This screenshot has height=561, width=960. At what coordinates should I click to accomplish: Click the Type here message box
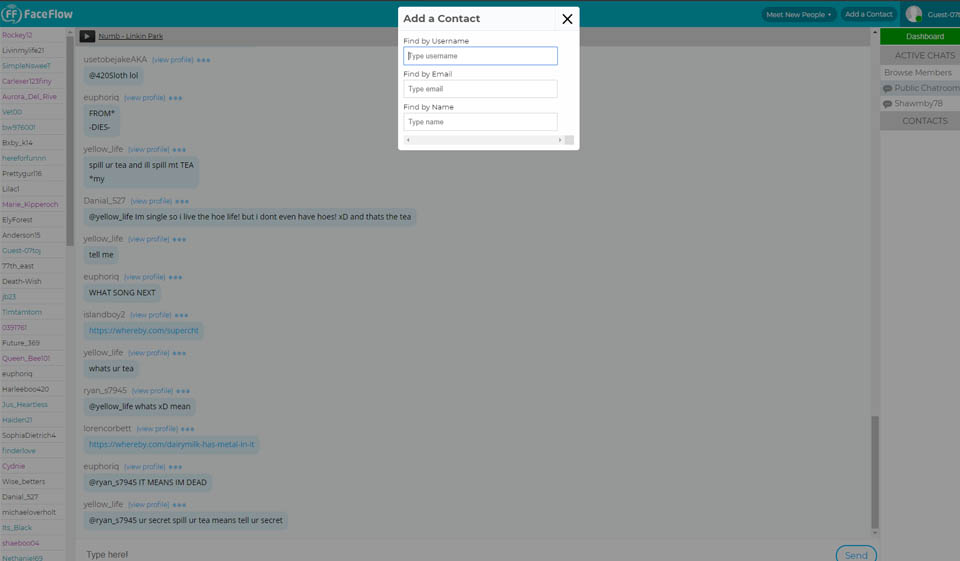pos(450,554)
